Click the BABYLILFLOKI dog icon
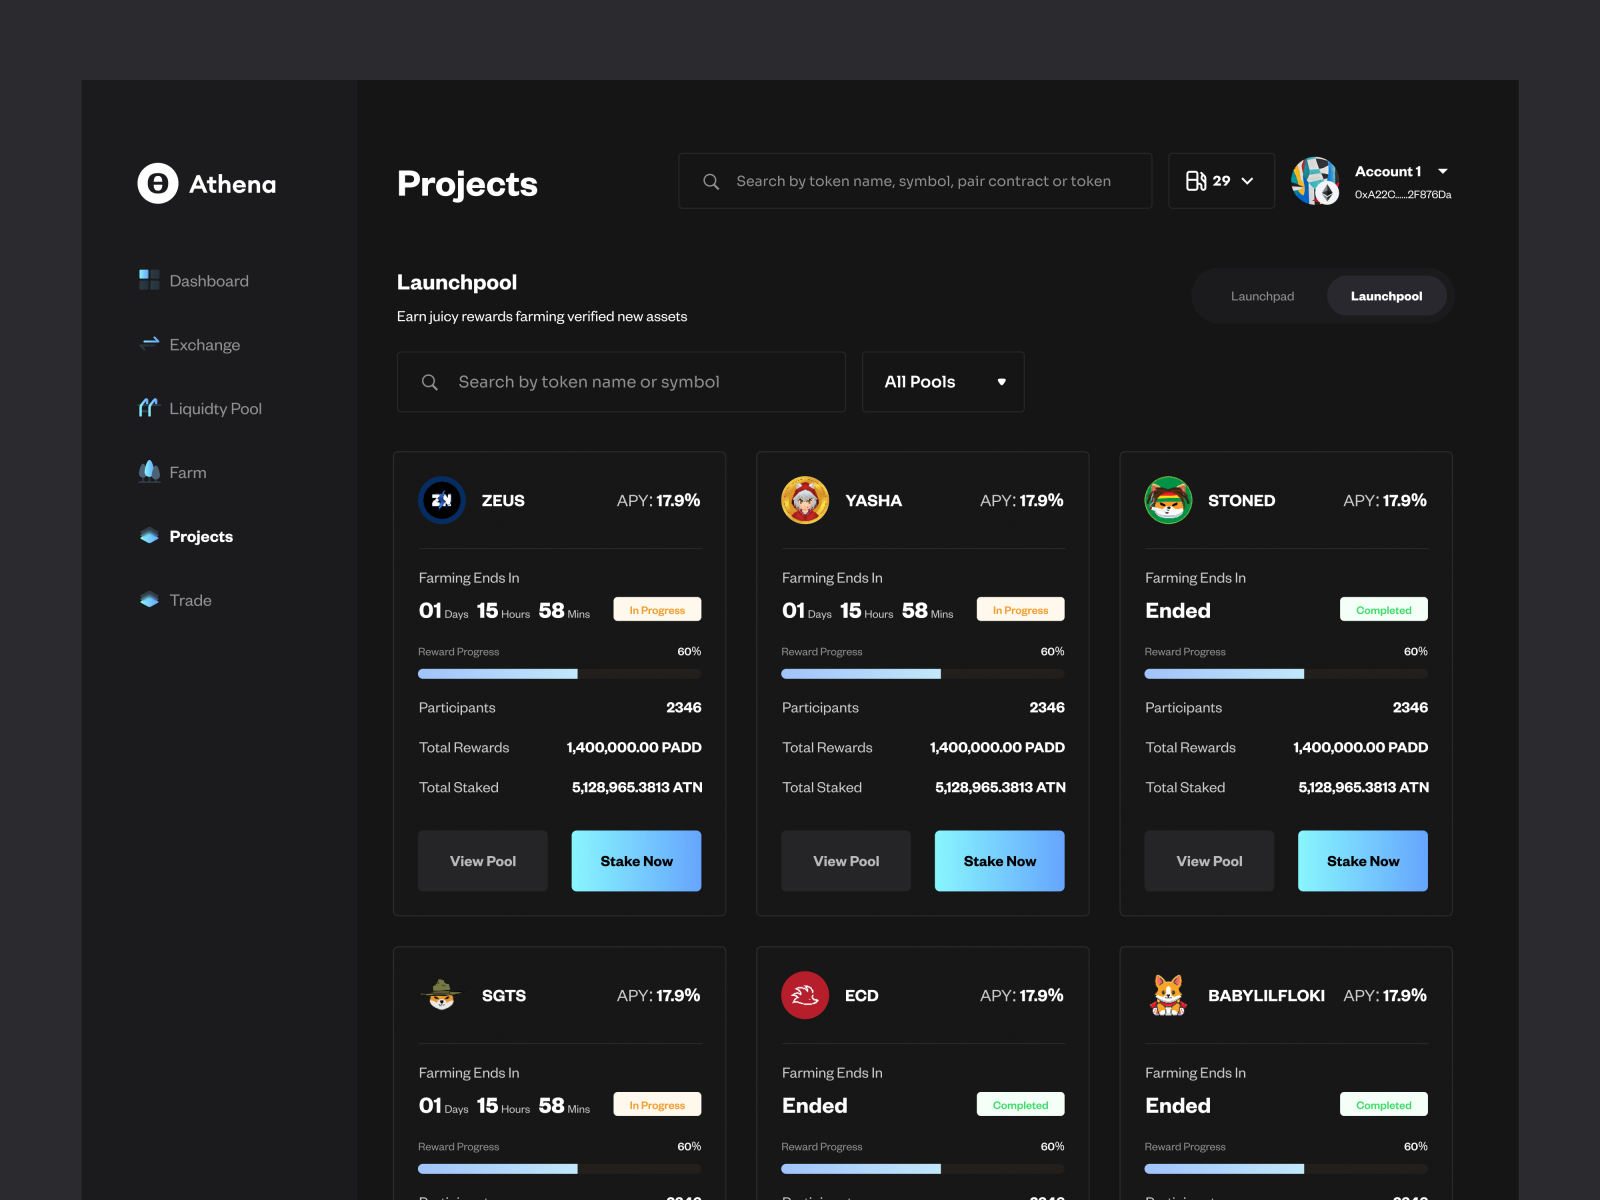The image size is (1600, 1200). (x=1168, y=995)
